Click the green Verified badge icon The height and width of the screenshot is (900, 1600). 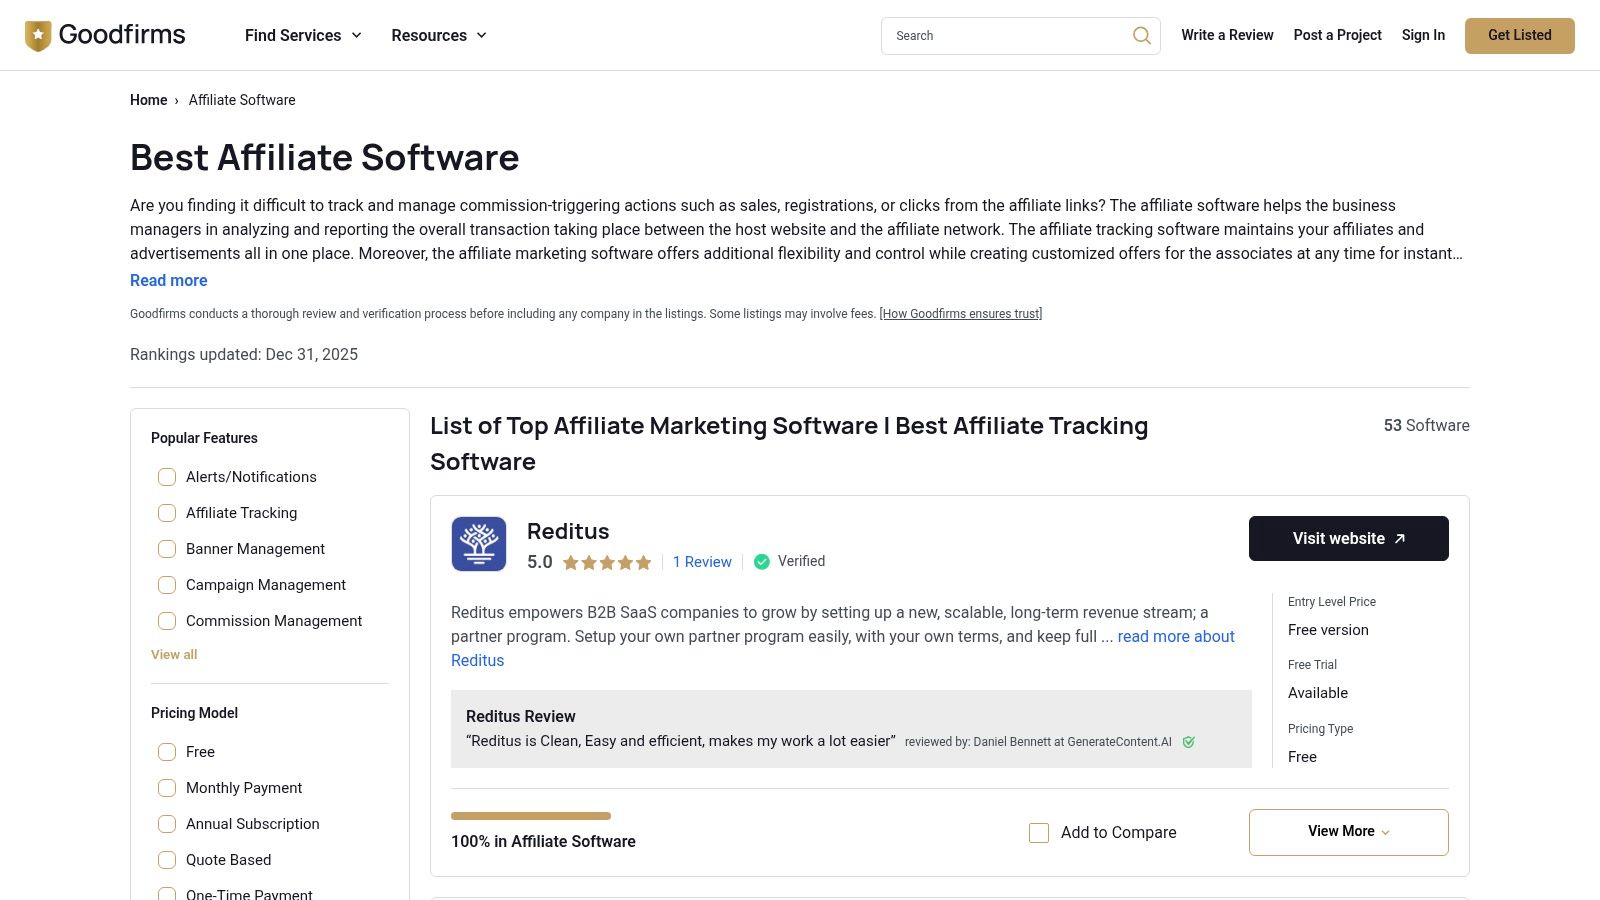pos(761,561)
